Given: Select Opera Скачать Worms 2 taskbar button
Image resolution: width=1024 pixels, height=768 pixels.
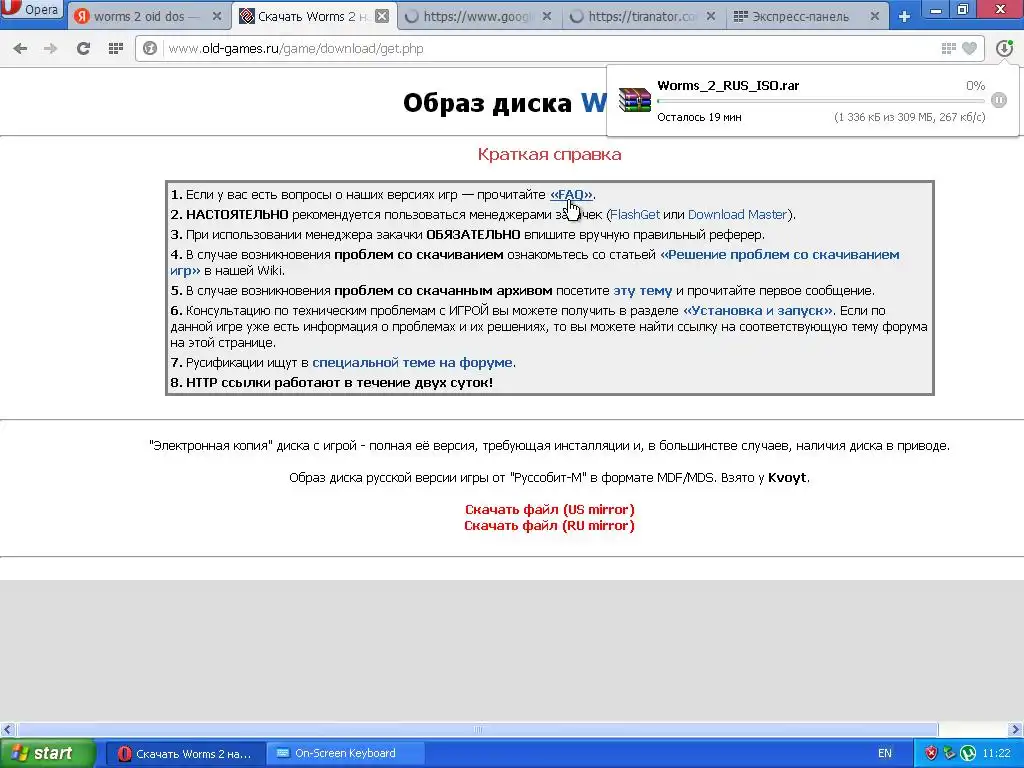Looking at the screenshot, I should [x=185, y=754].
